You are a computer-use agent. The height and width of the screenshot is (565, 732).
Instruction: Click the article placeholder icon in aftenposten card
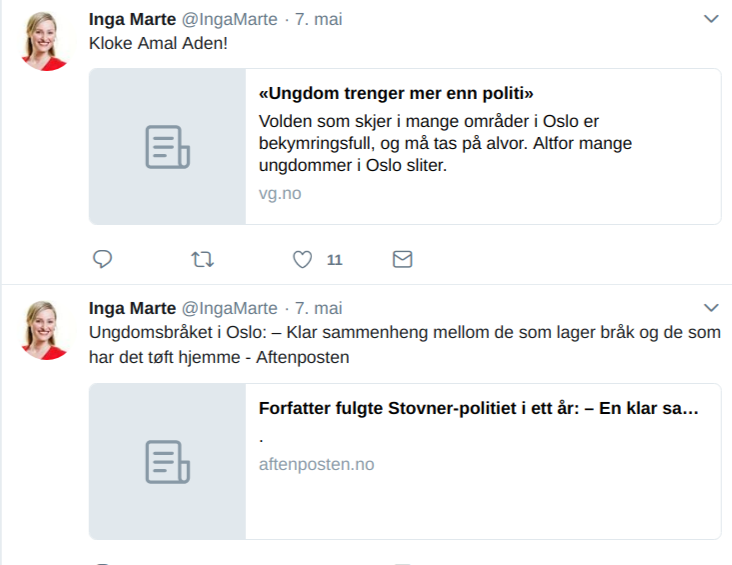[167, 461]
